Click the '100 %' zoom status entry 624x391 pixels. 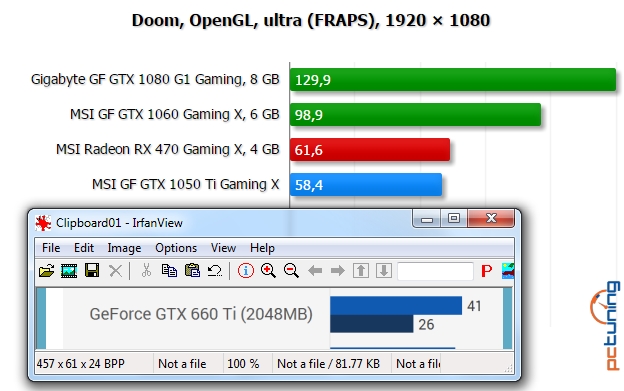point(243,364)
